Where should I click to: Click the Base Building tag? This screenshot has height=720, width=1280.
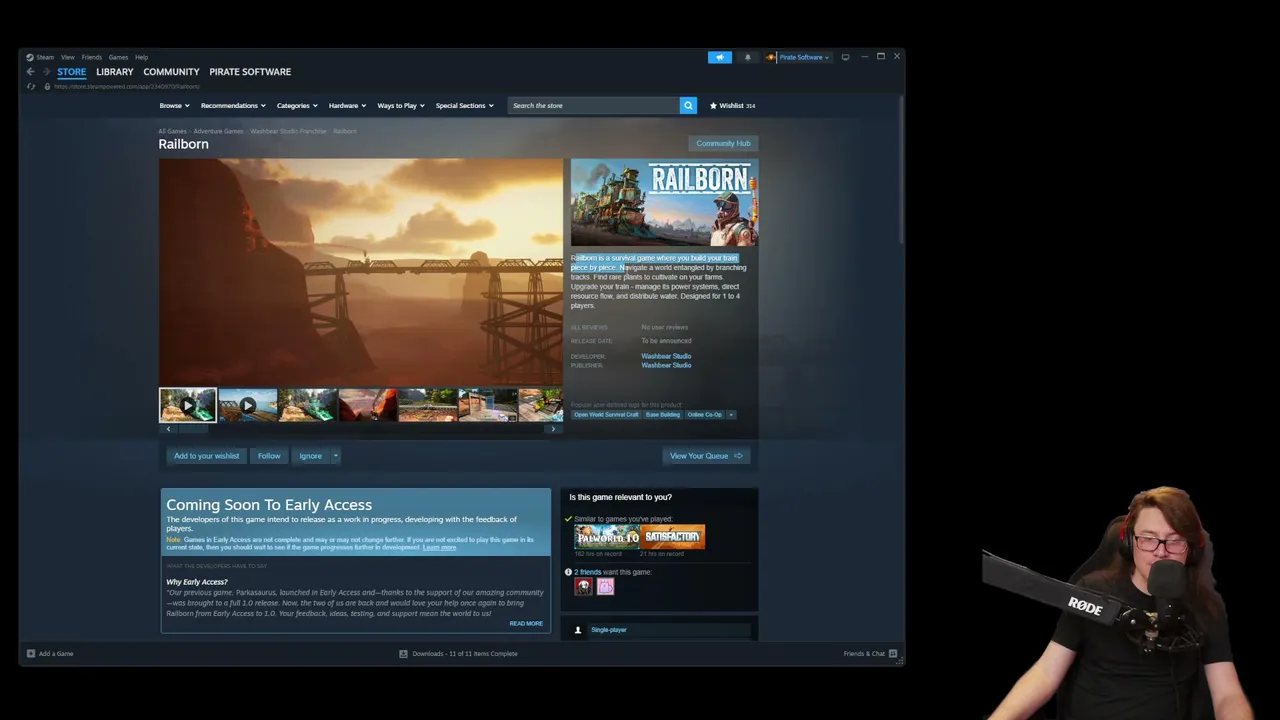tap(663, 414)
